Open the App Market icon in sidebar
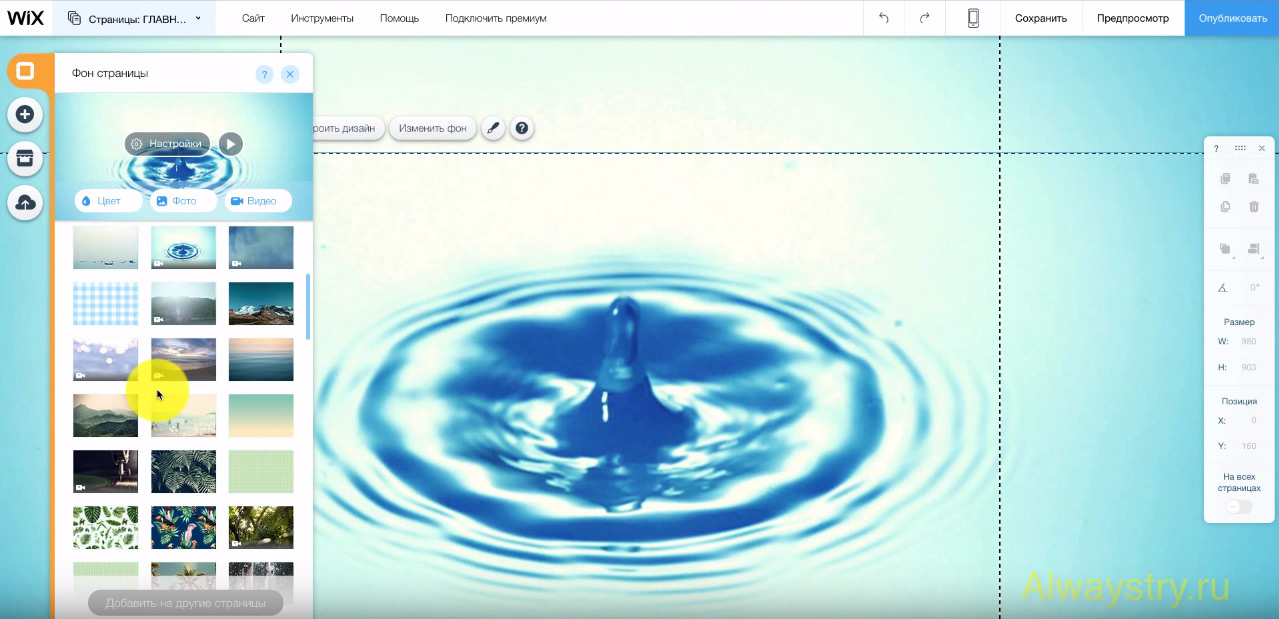1279x619 pixels. (x=25, y=158)
